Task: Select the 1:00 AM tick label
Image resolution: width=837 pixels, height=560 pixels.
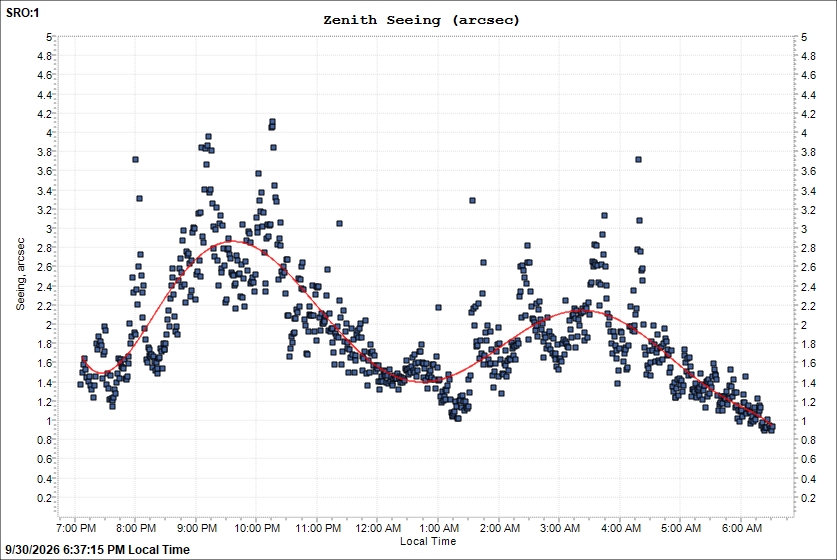Action: (439, 528)
